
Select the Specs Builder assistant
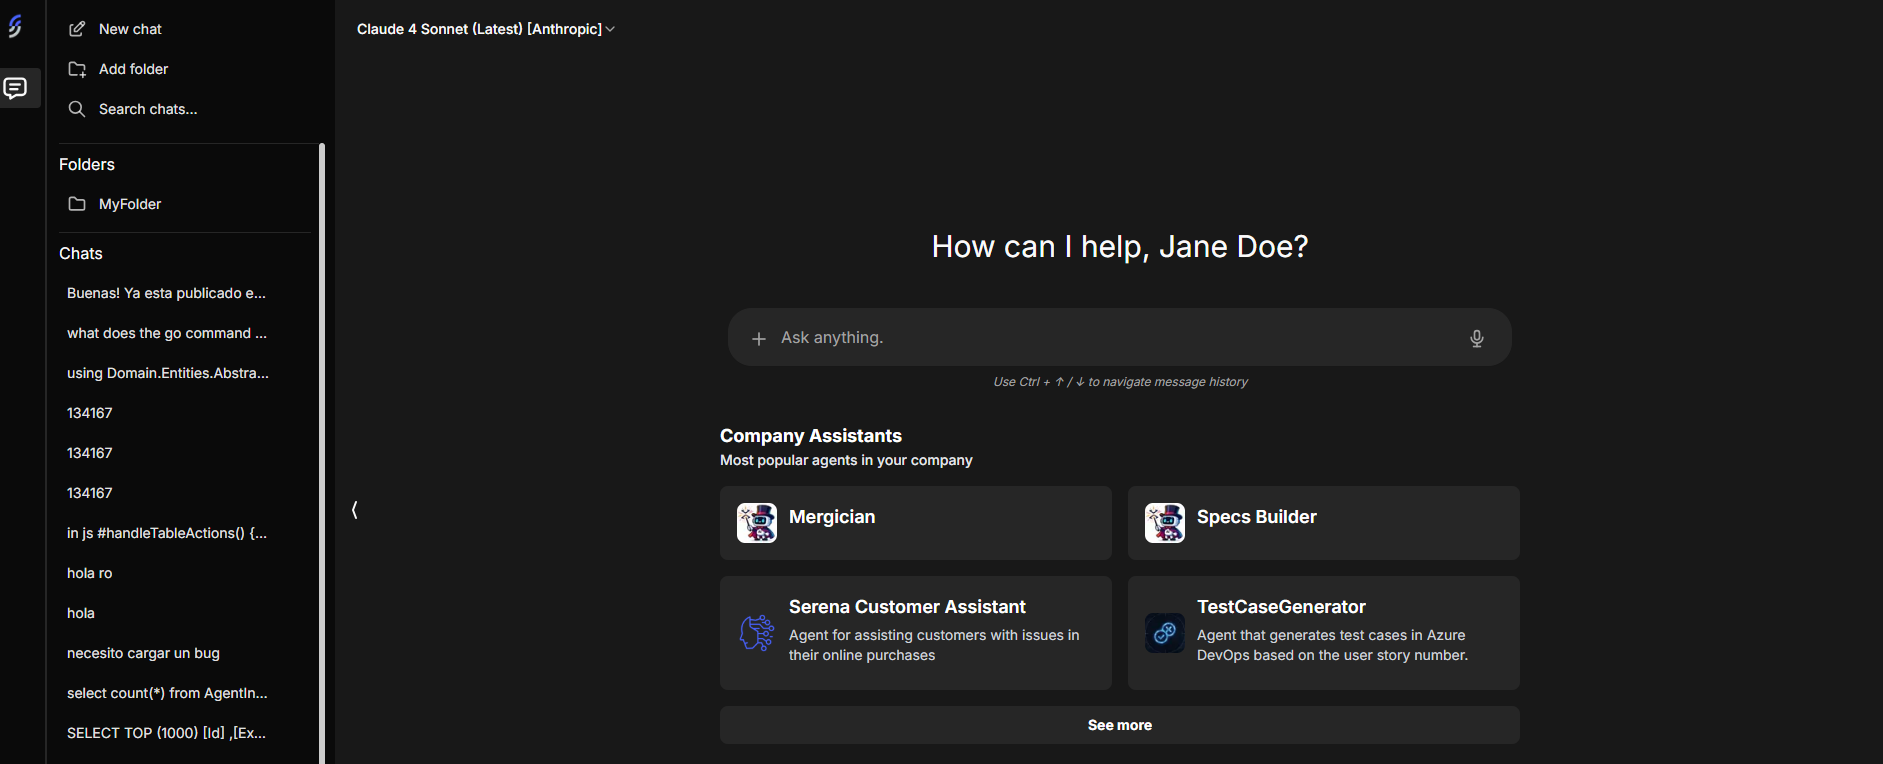(1323, 523)
